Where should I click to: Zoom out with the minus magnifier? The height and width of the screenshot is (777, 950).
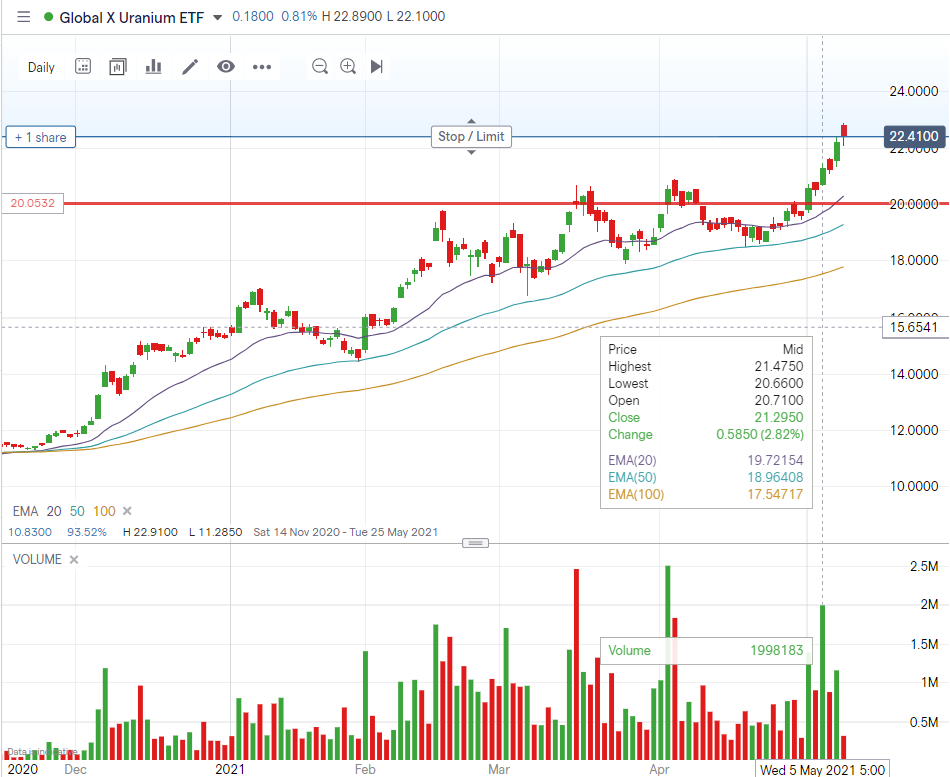click(319, 66)
